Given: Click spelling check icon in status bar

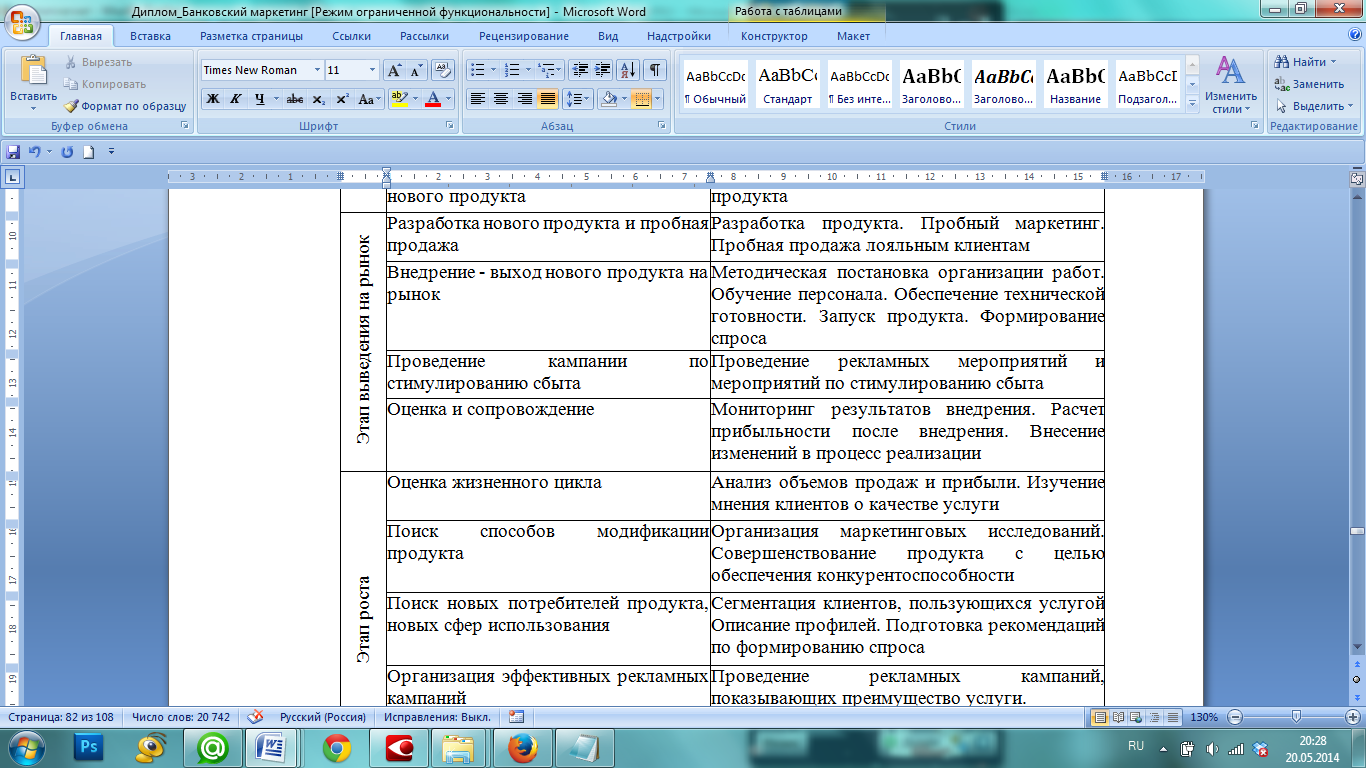Looking at the screenshot, I should pyautogui.click(x=256, y=717).
